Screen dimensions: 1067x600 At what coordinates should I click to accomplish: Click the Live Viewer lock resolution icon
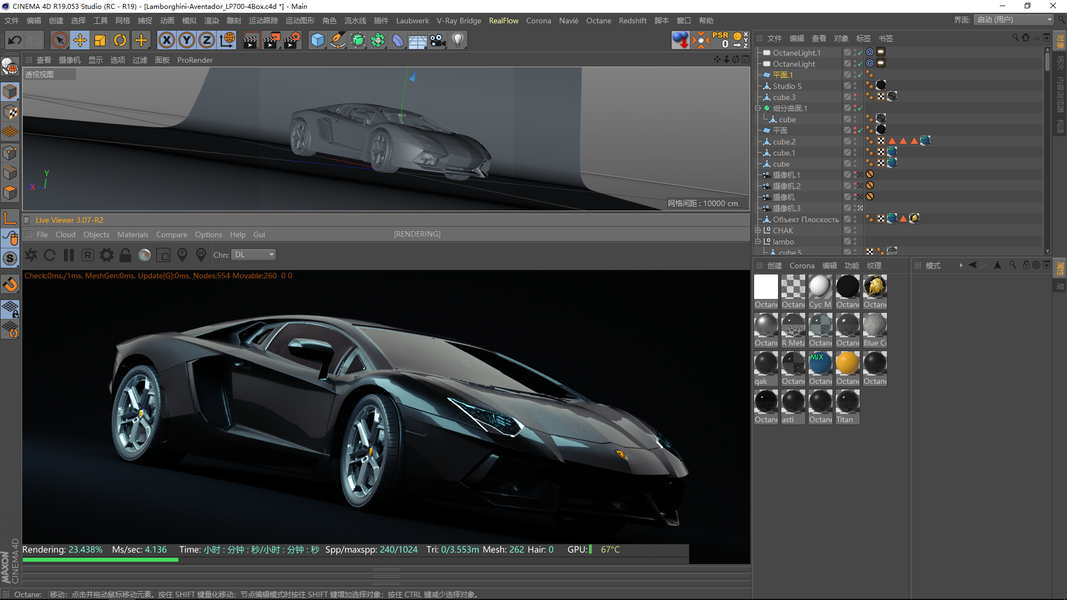point(125,255)
